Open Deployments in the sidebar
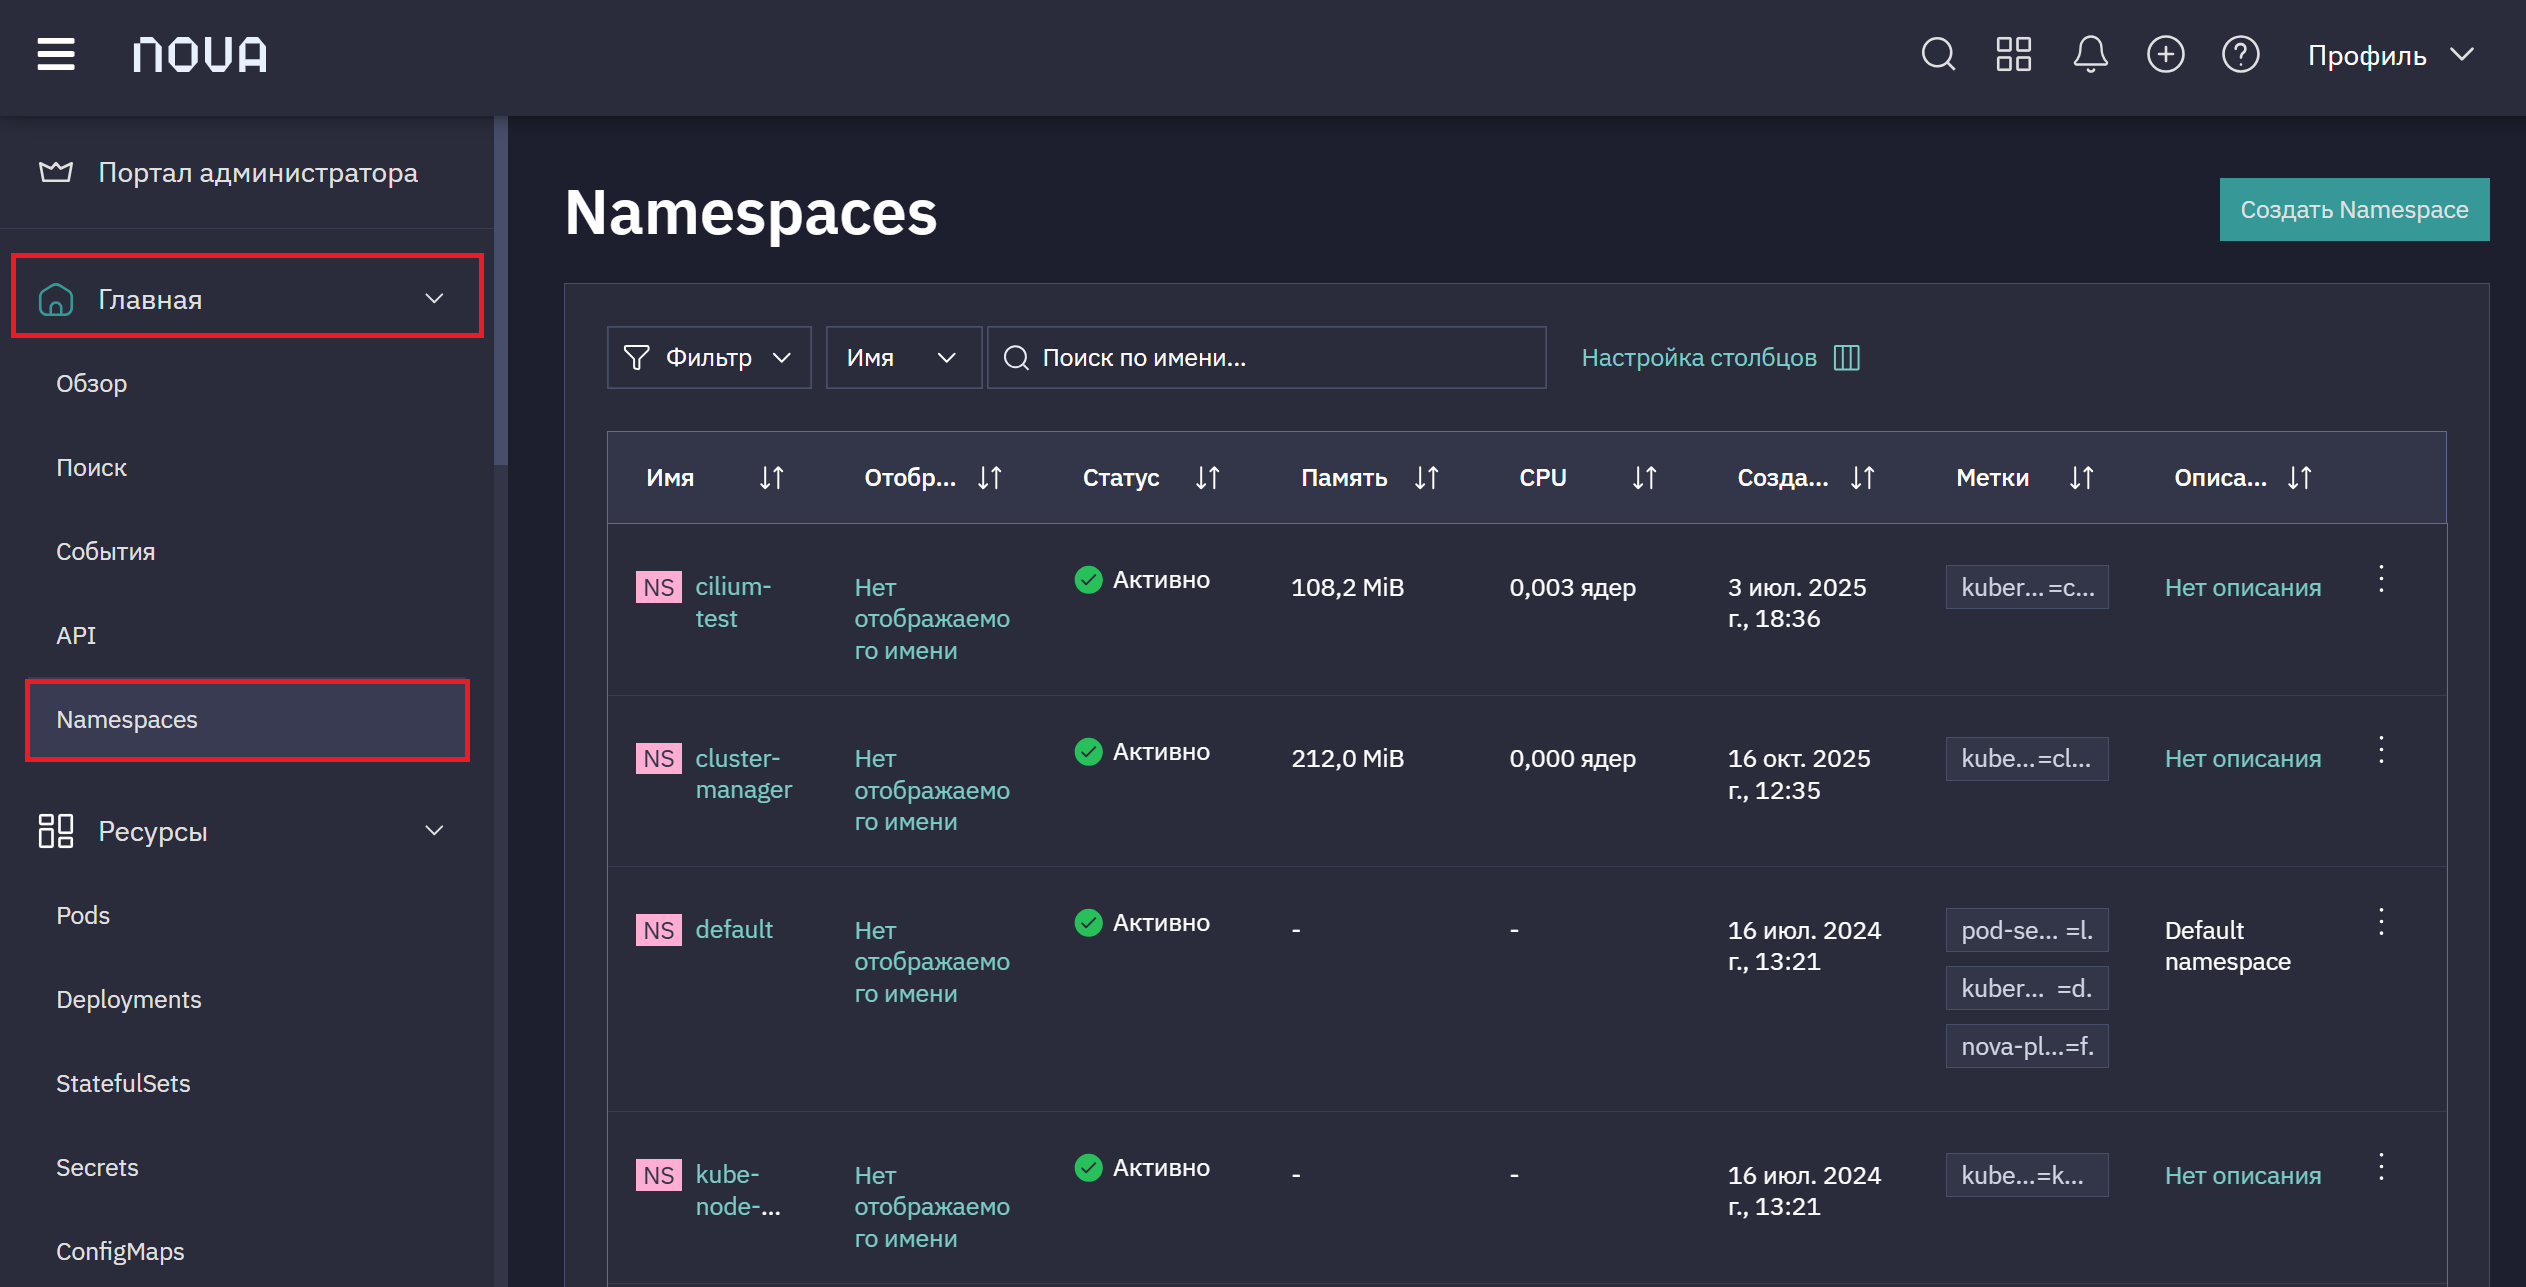 coord(129,1000)
